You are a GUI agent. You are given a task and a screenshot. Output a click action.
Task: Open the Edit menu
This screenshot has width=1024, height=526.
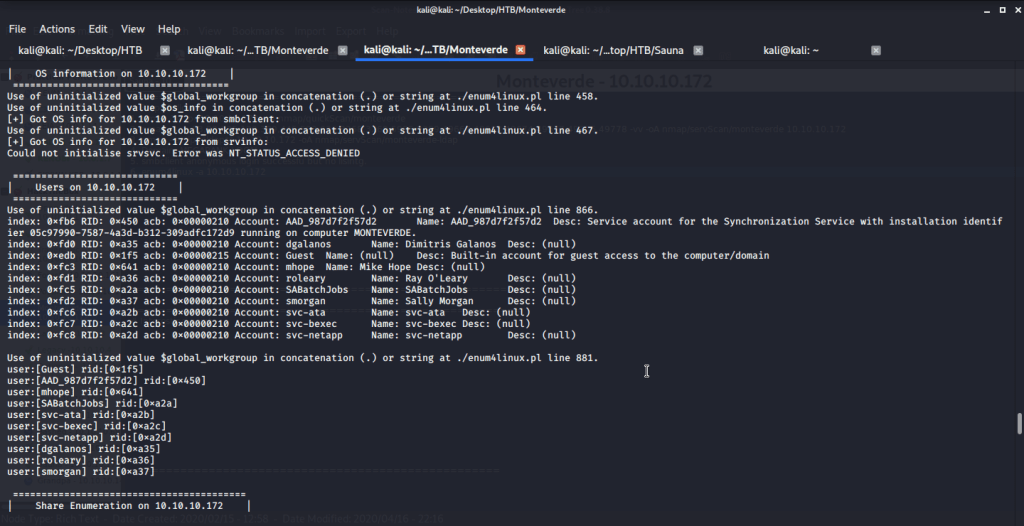click(x=98, y=29)
